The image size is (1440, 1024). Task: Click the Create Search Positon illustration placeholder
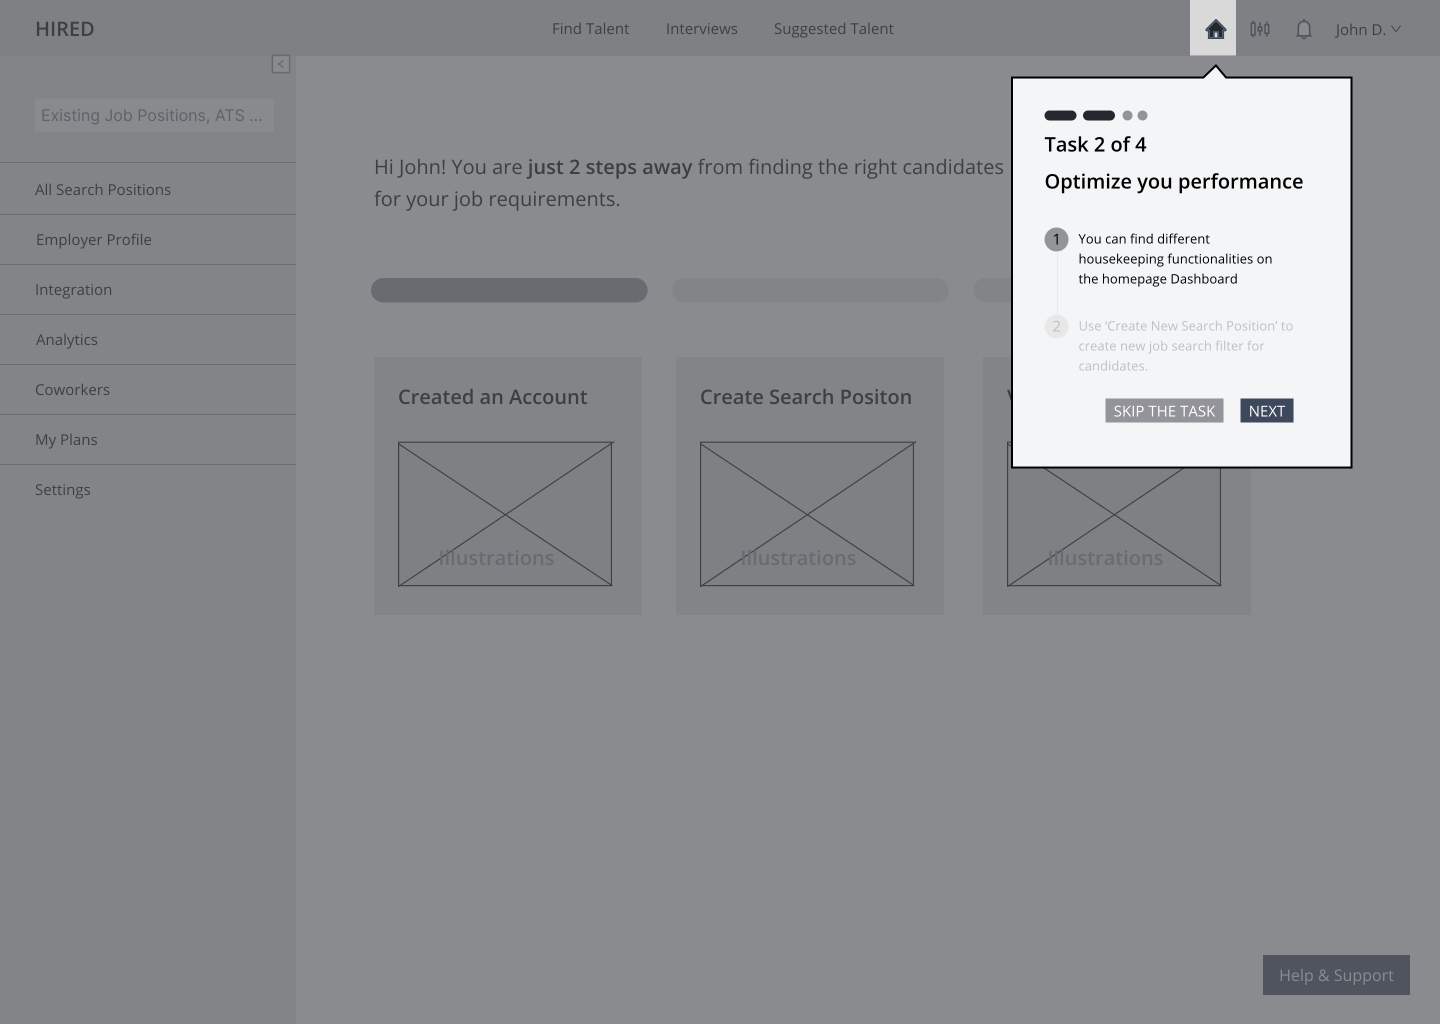coord(808,514)
